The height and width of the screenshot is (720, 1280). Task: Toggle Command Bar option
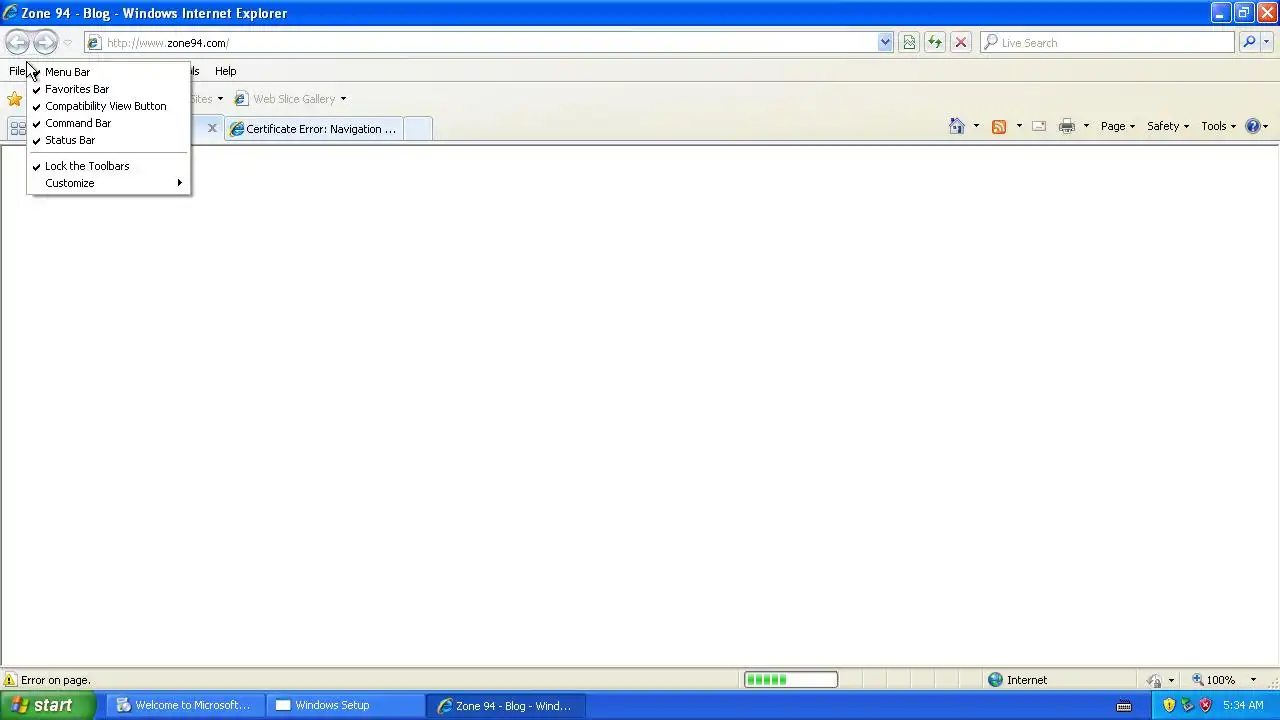click(x=108, y=123)
